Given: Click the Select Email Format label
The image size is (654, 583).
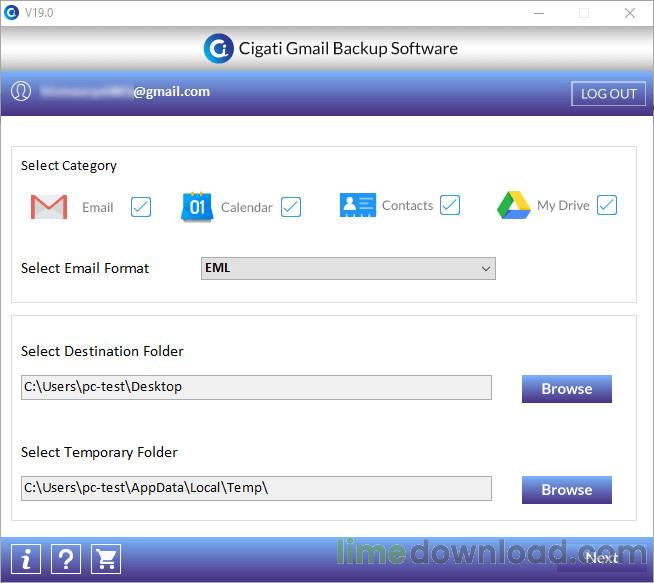Looking at the screenshot, I should click(85, 268).
